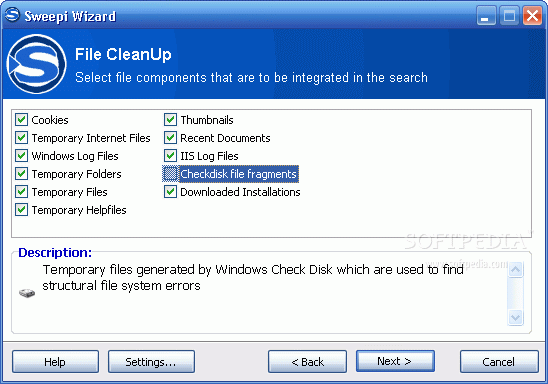The width and height of the screenshot is (548, 384).
Task: Click the description scrollbar down arrow
Action: pos(516,318)
